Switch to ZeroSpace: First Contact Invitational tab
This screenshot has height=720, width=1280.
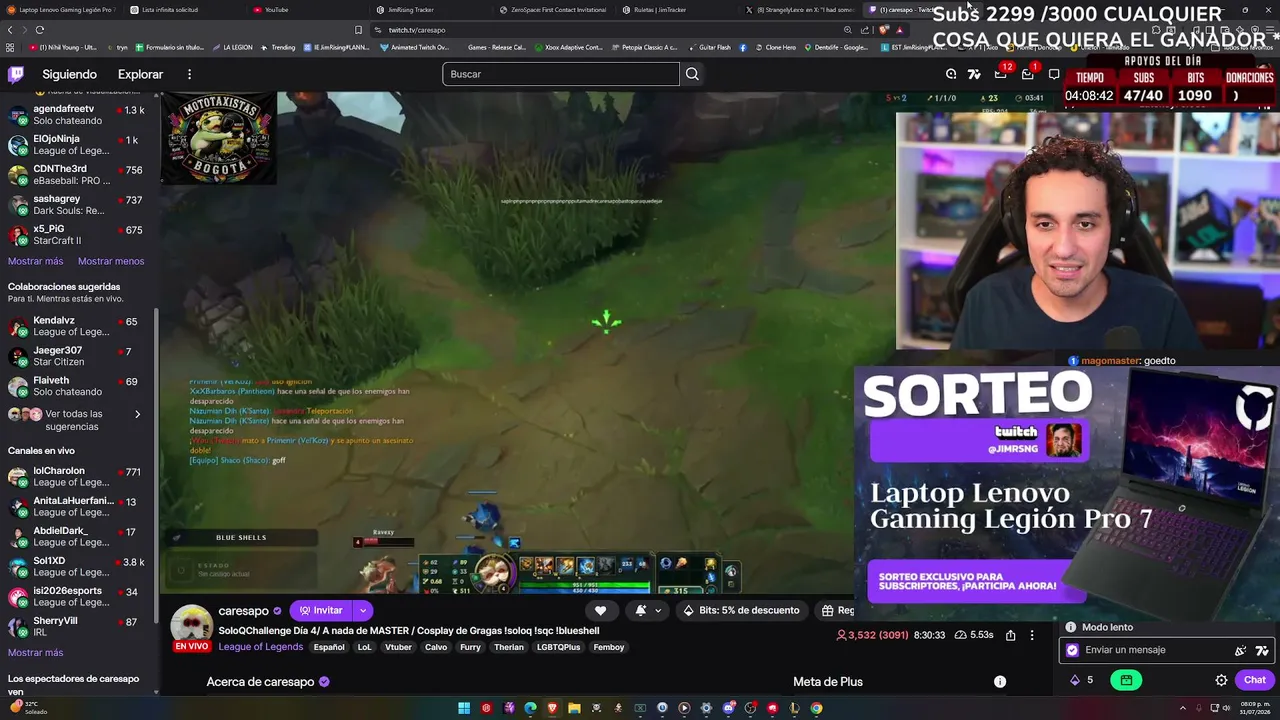tap(553, 10)
